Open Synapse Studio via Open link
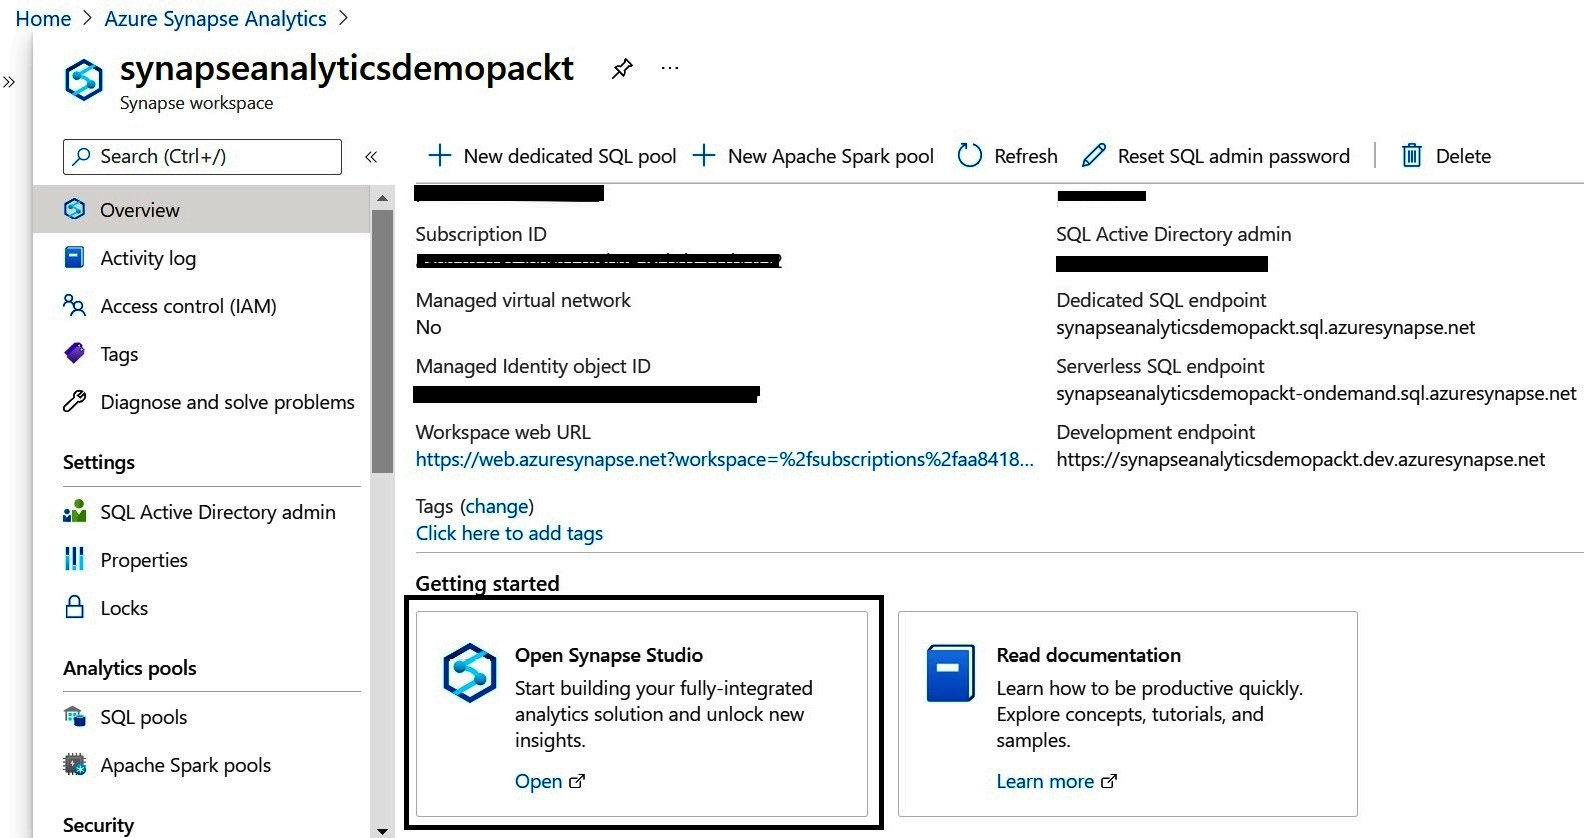Viewport: 1584px width, 838px height. [538, 781]
